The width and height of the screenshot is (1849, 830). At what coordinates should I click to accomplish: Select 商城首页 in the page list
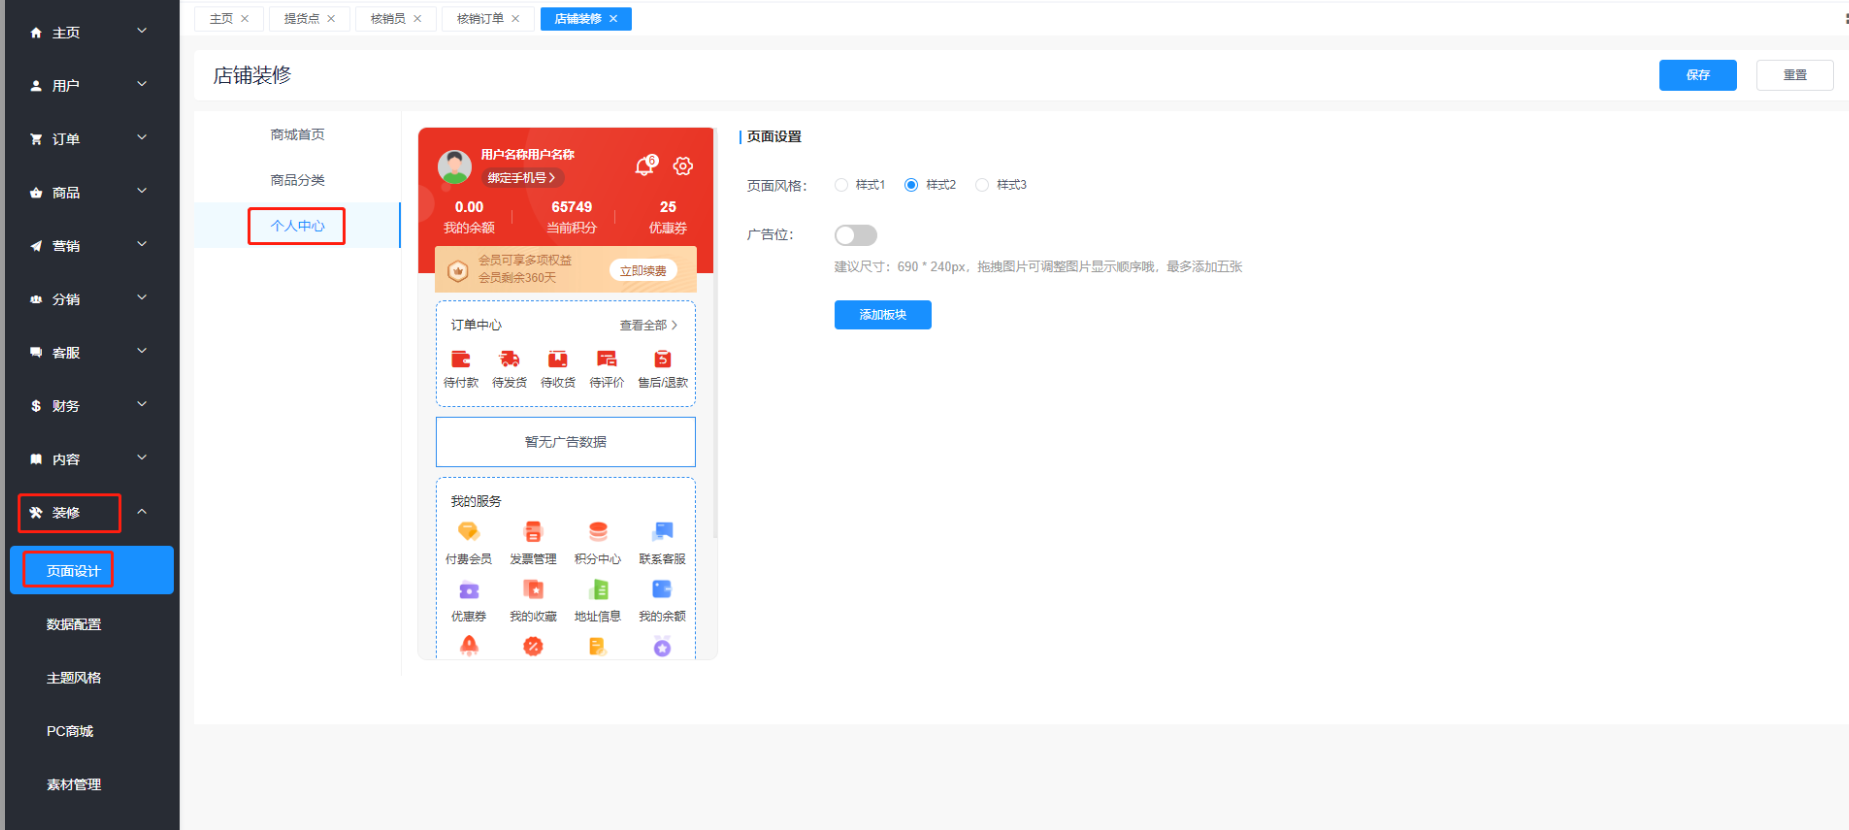[x=297, y=135]
